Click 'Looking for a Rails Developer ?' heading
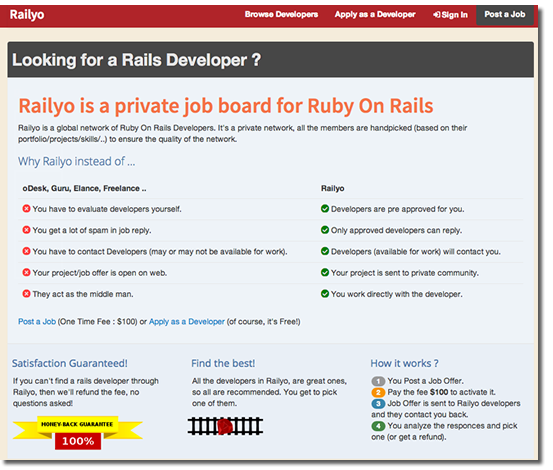Viewport: 553px width, 470px height. (136, 60)
